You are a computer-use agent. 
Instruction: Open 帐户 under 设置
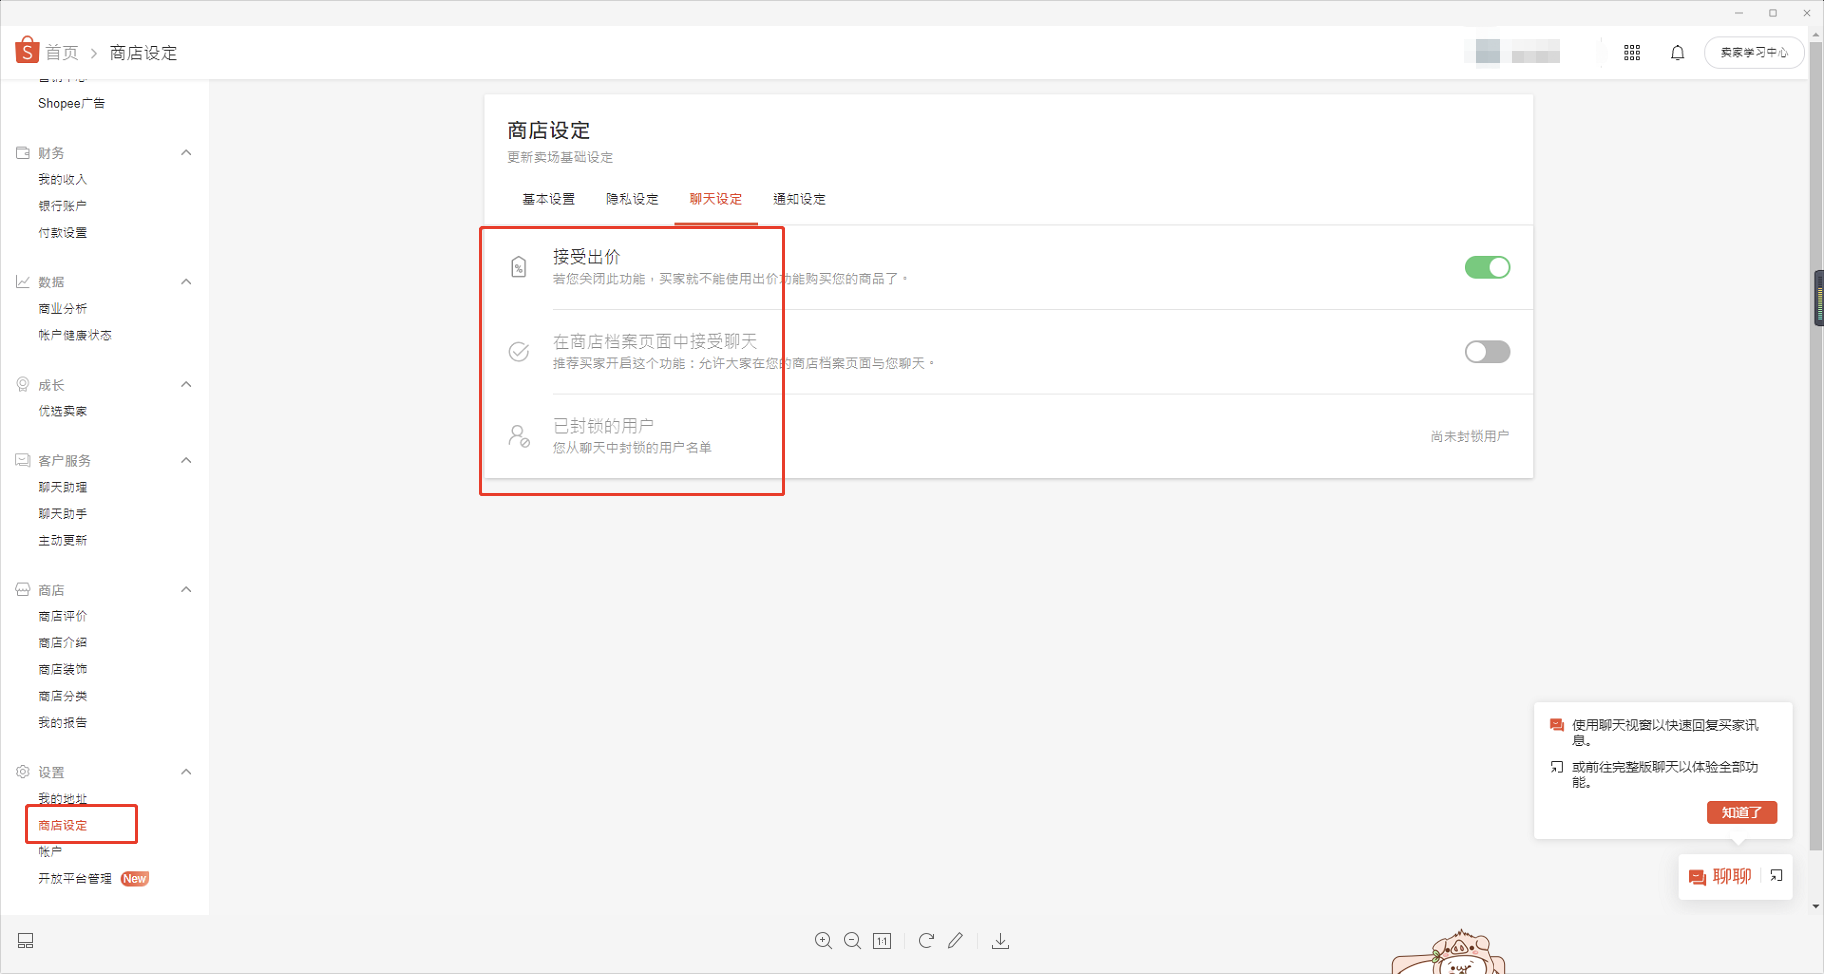click(x=50, y=851)
